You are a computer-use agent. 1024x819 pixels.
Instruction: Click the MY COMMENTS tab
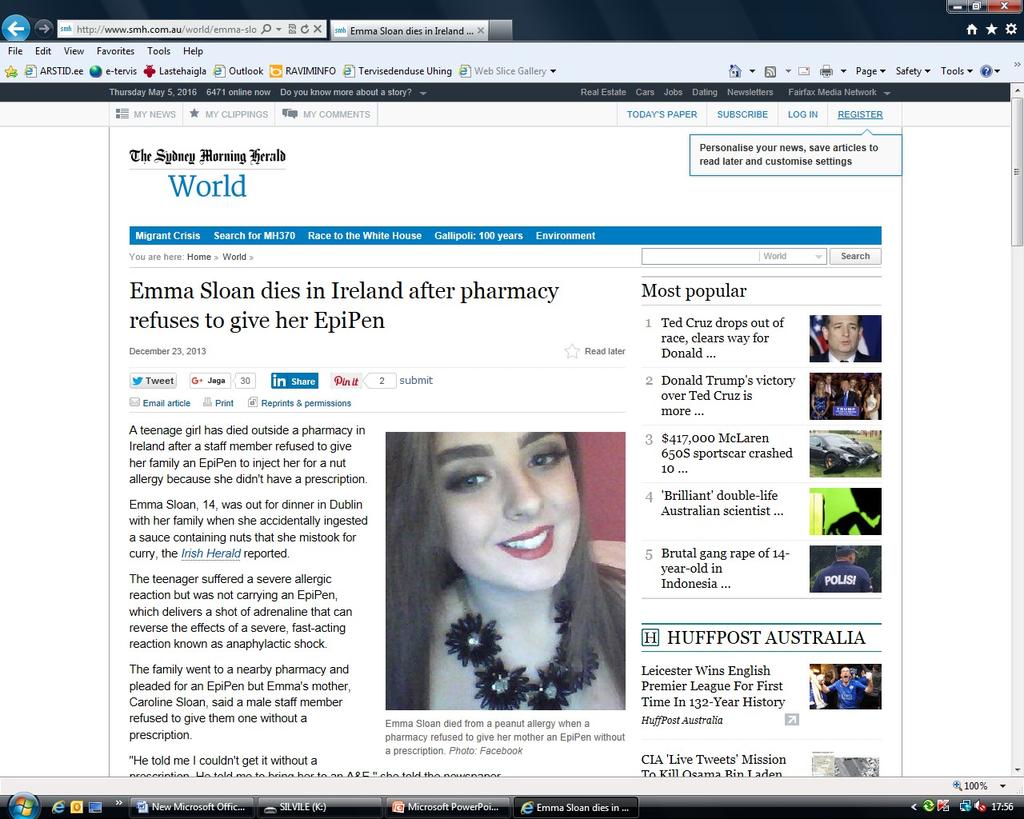click(x=326, y=114)
